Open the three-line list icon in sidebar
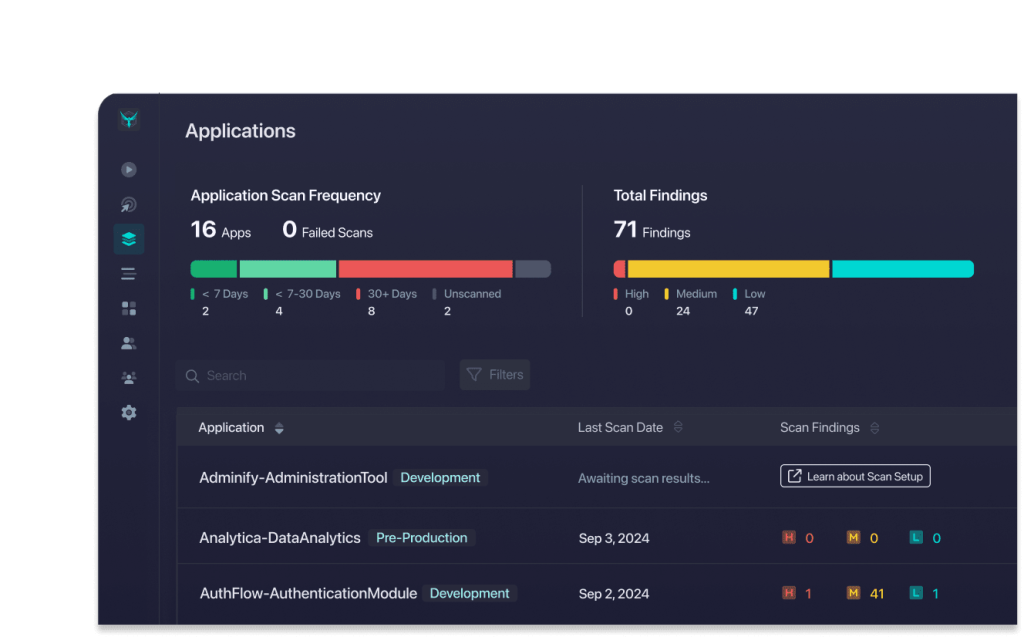This screenshot has height=637, width=1024. 128,274
